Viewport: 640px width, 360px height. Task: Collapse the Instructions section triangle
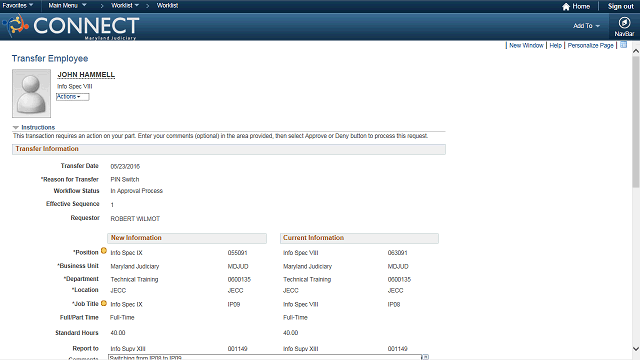click(x=16, y=127)
